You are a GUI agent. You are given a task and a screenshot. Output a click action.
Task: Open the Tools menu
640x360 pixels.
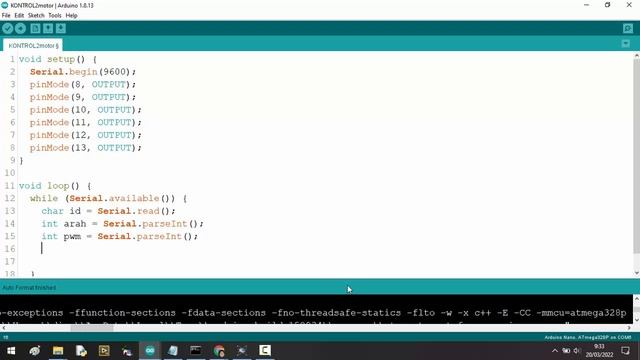55,16
